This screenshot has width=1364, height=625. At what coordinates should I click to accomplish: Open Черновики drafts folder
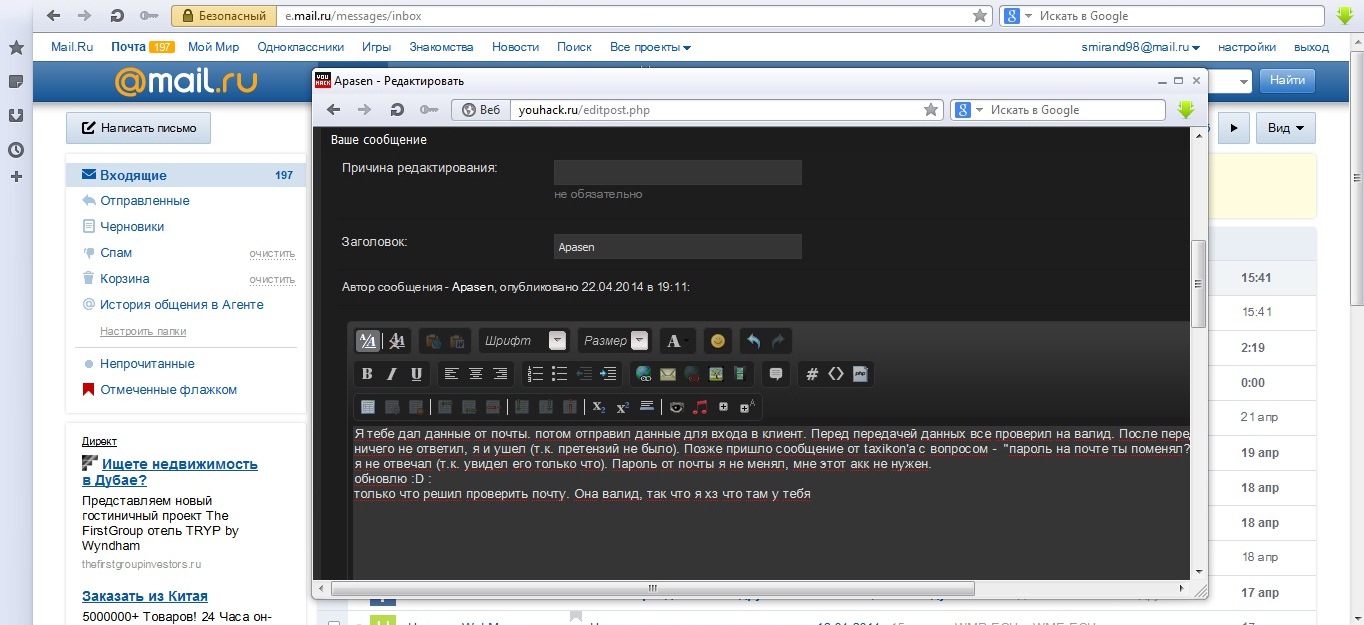tap(132, 227)
